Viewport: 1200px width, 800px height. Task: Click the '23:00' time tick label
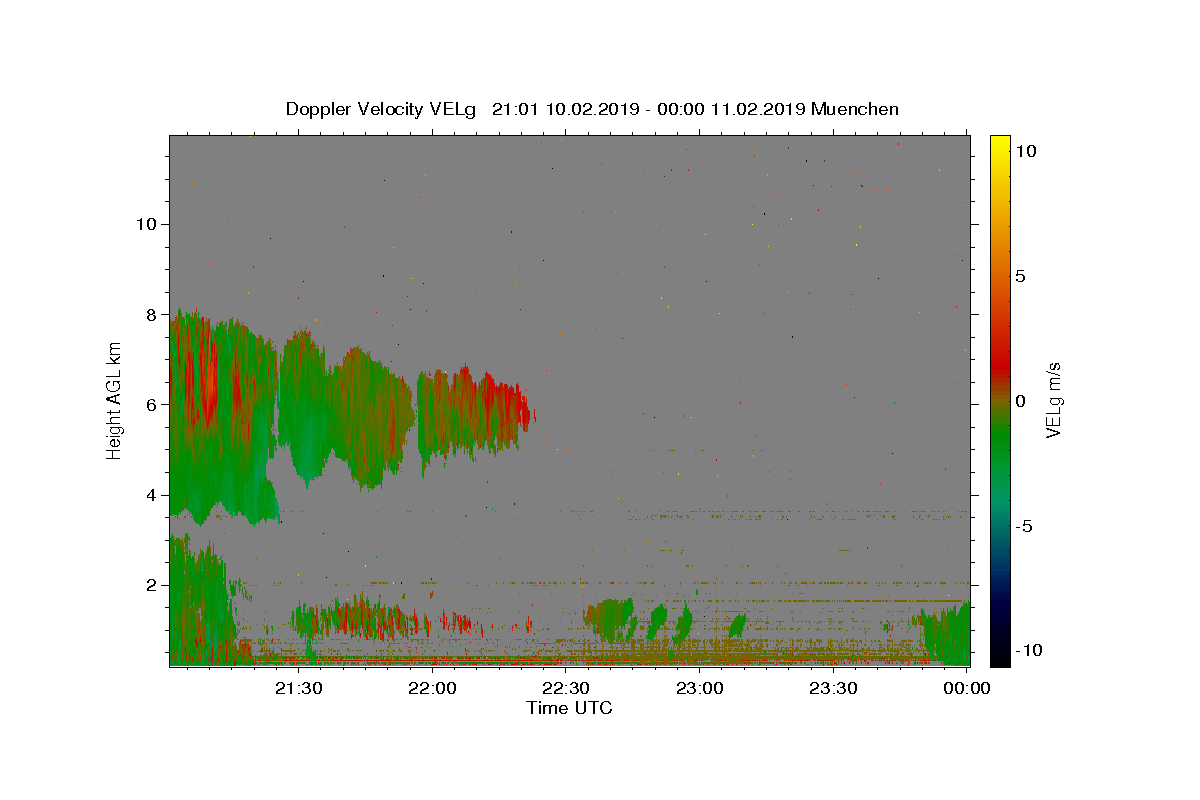click(700, 688)
